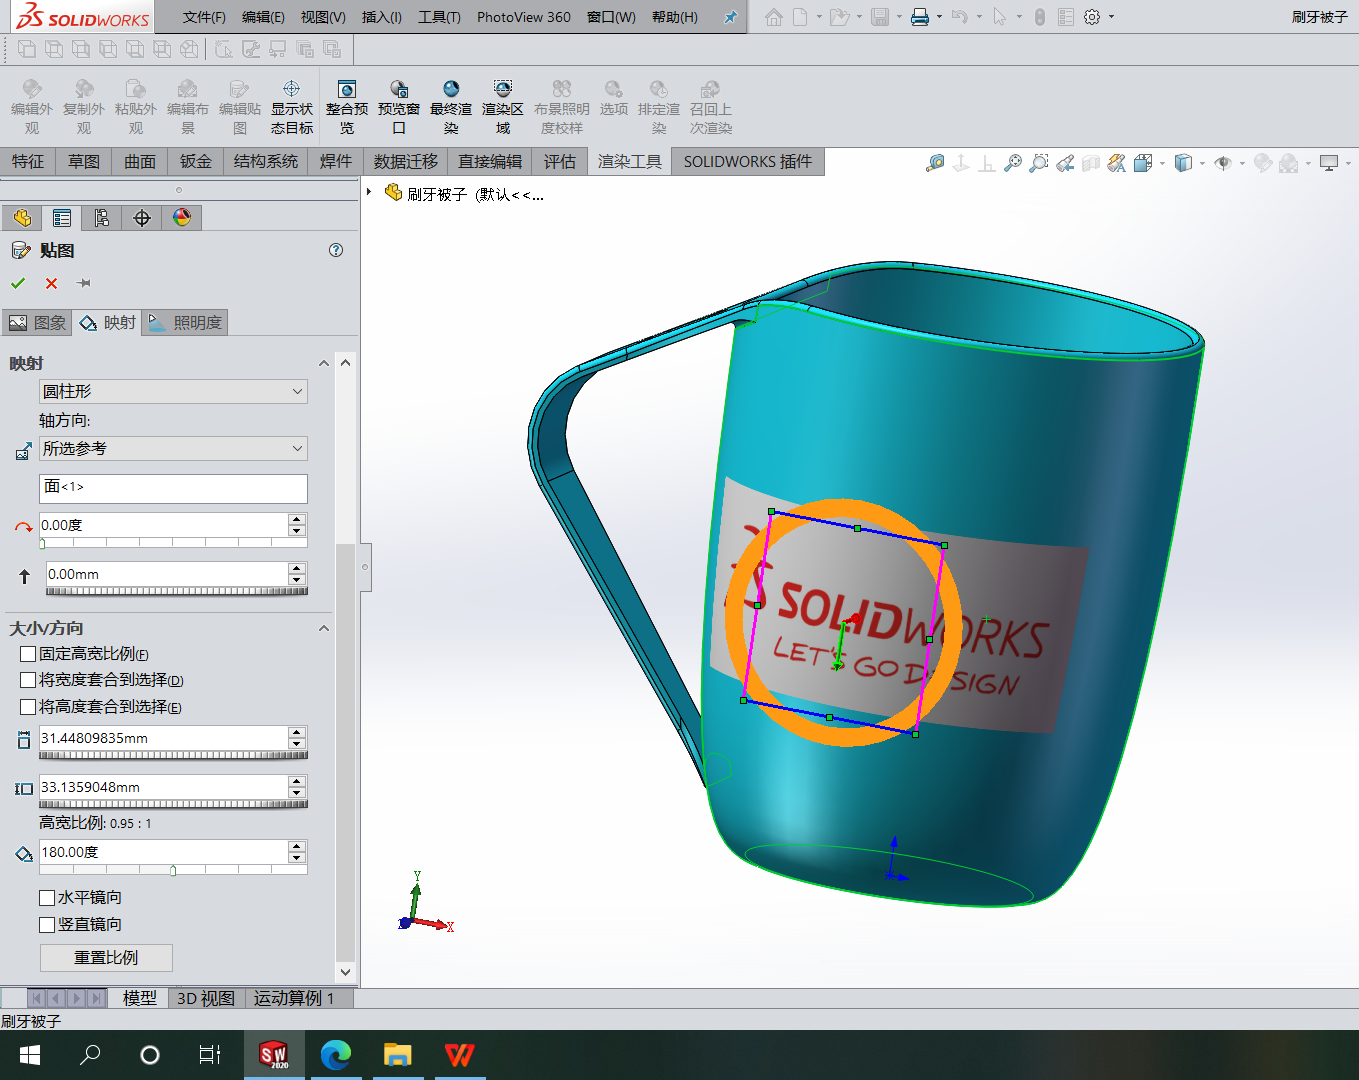This screenshot has height=1080, width=1359.
Task: Select the 整合预览 render tool icon
Action: coord(347,106)
